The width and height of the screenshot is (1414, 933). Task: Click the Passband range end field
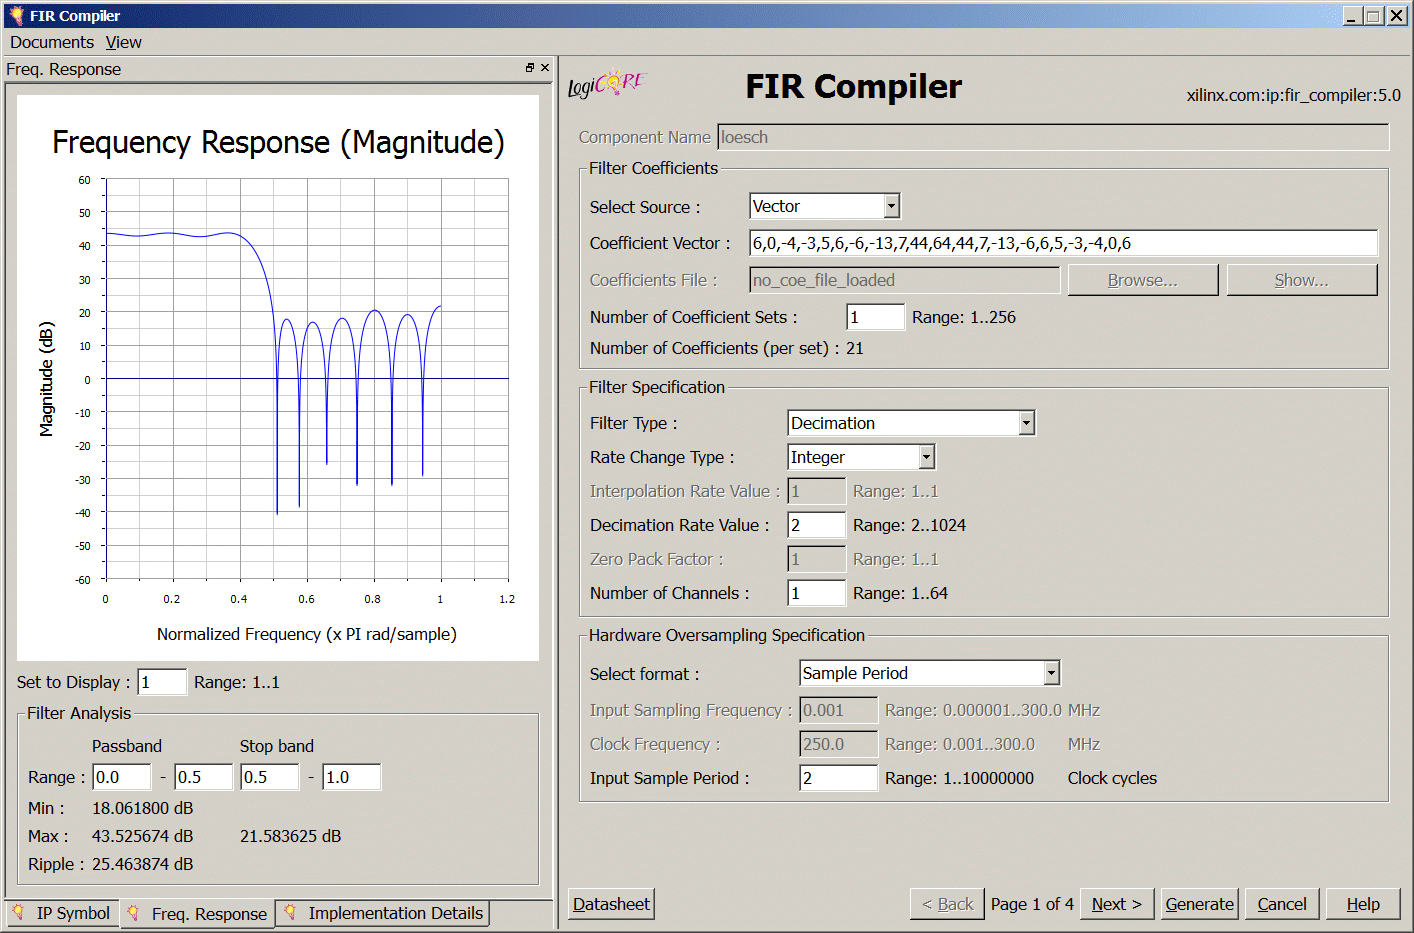[x=204, y=777]
